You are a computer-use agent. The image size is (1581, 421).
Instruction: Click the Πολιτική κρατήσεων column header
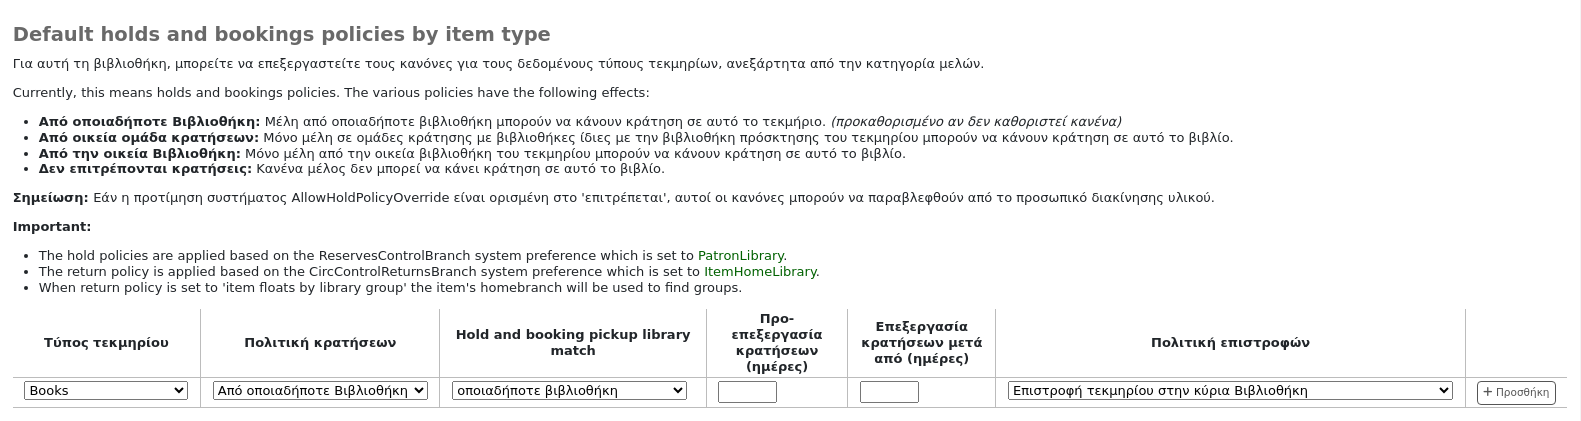coord(320,343)
